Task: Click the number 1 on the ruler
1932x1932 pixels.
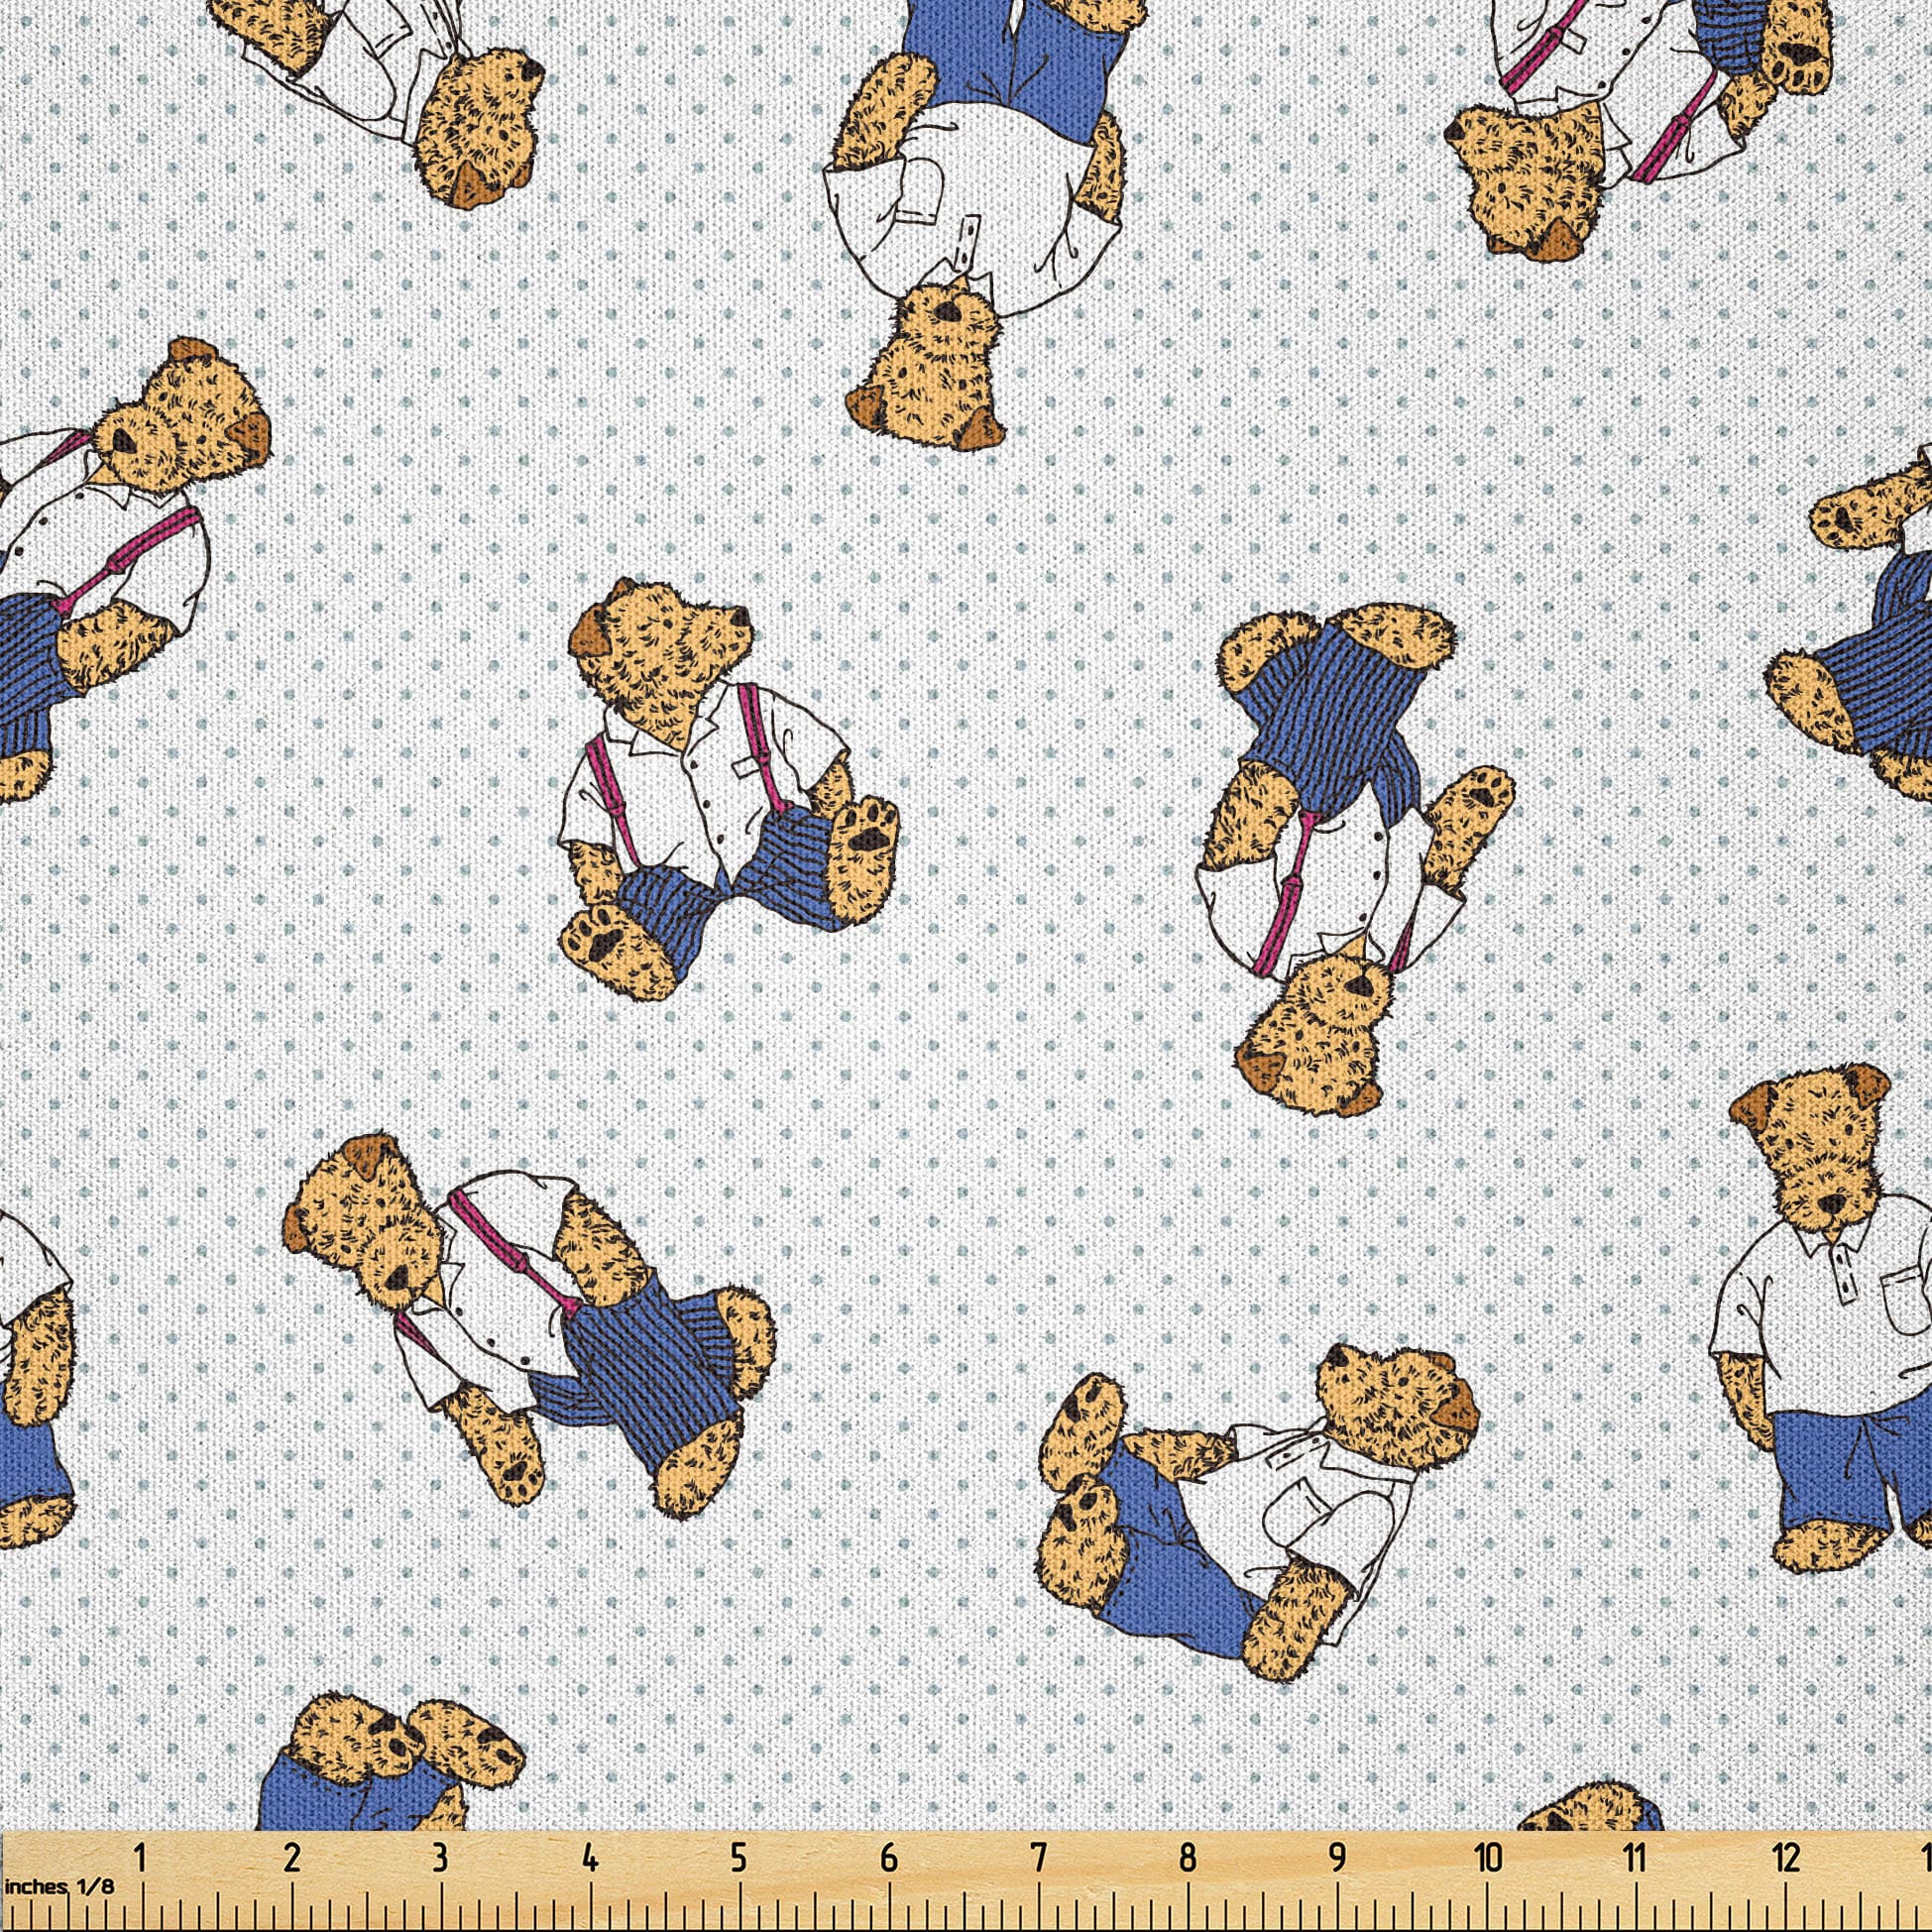Action: [x=141, y=1858]
